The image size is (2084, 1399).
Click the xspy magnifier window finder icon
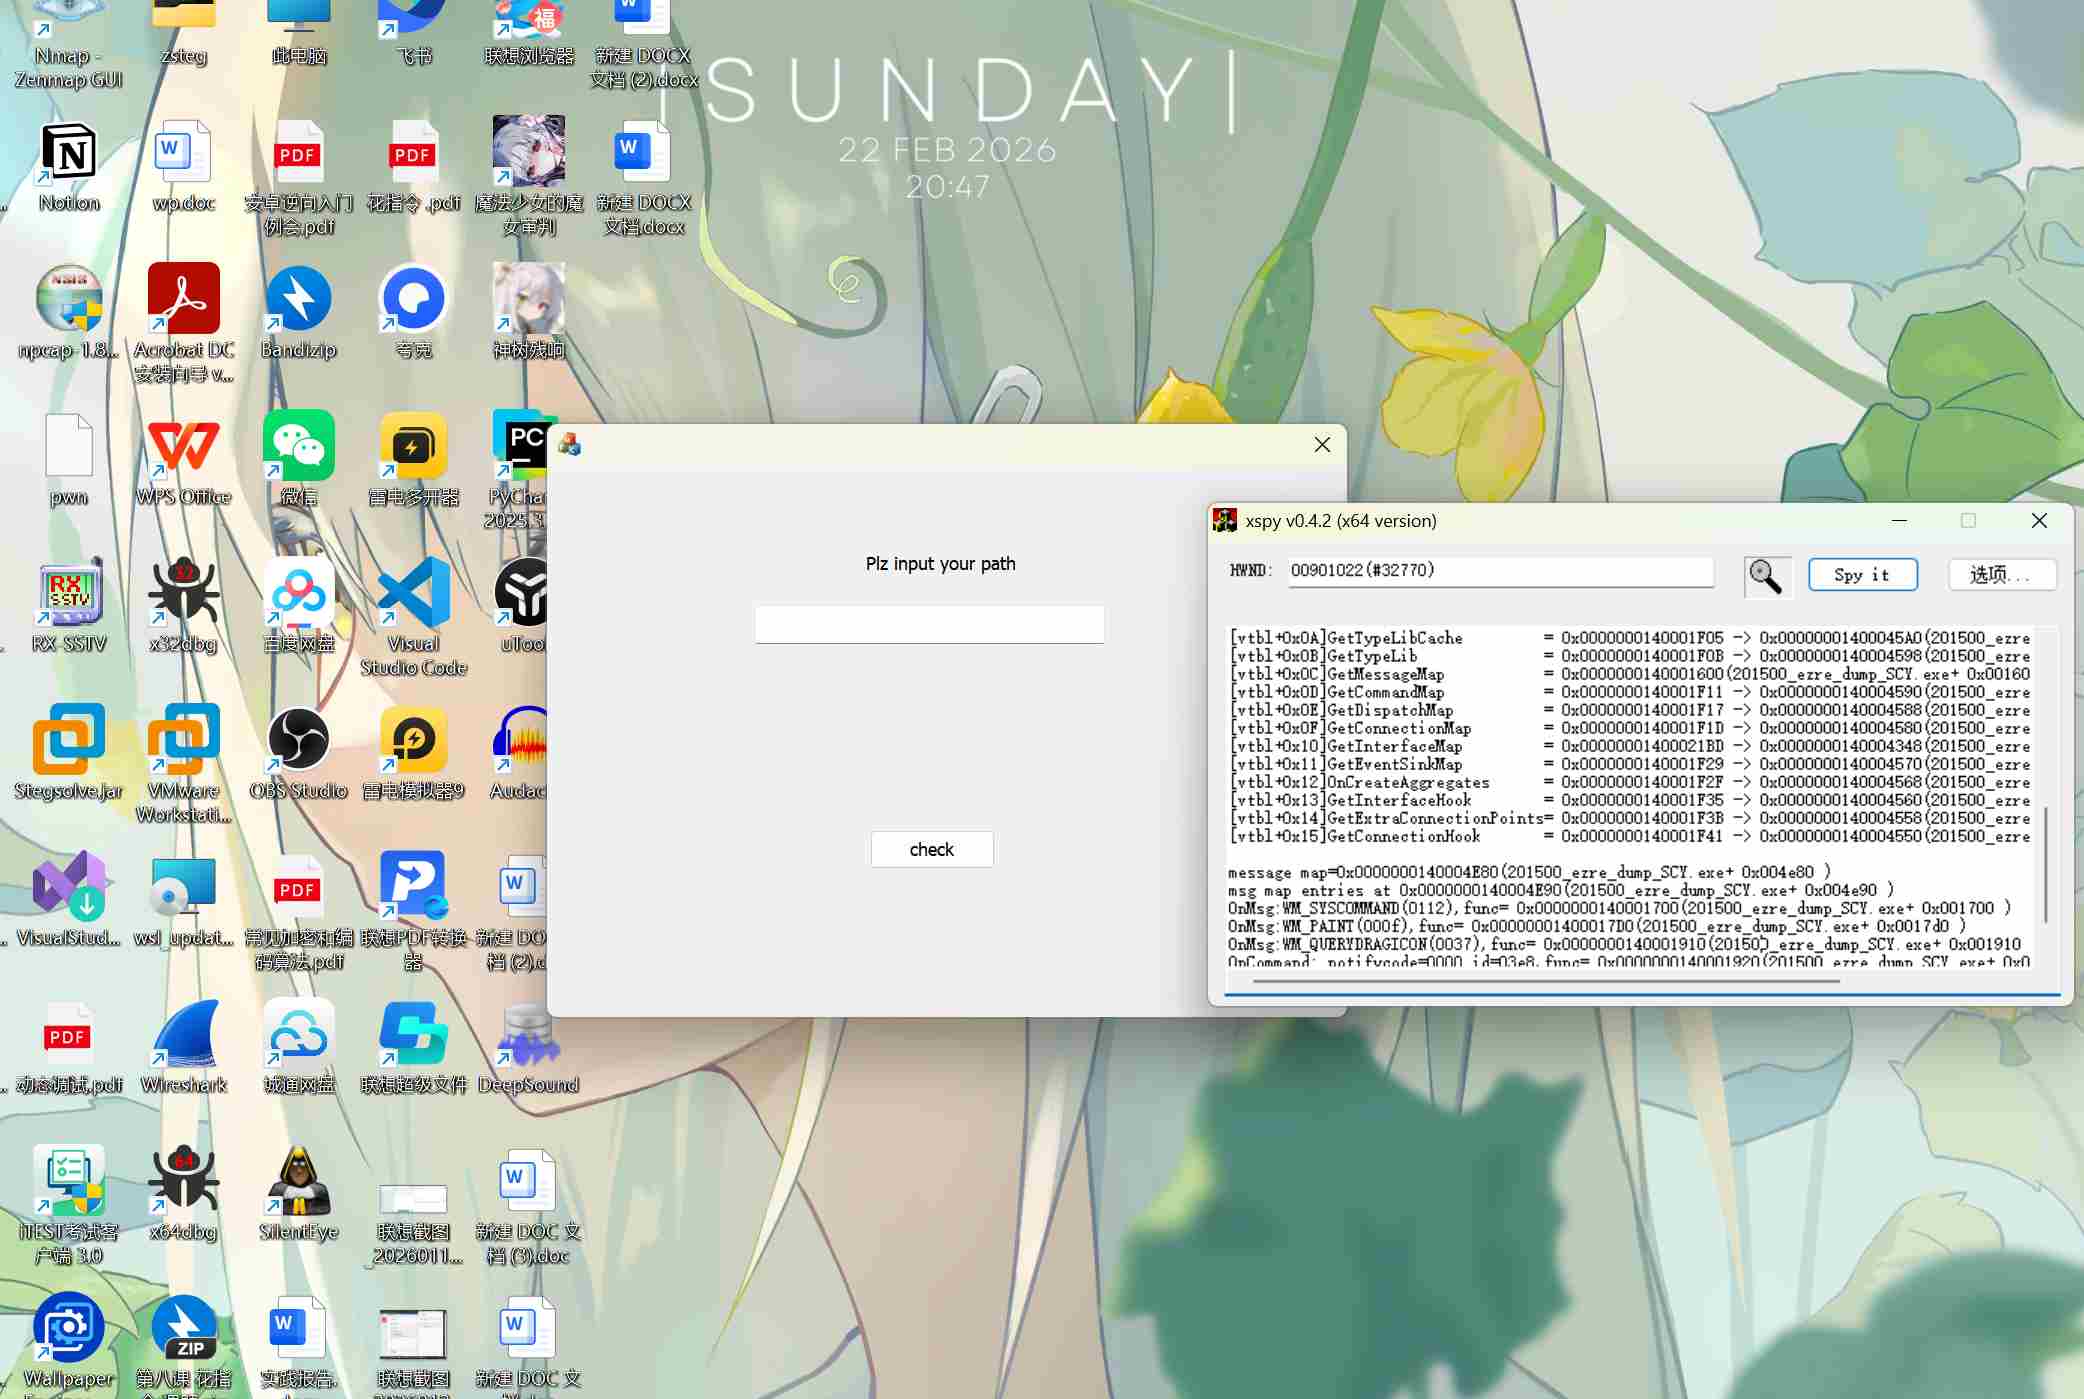[x=1766, y=576]
